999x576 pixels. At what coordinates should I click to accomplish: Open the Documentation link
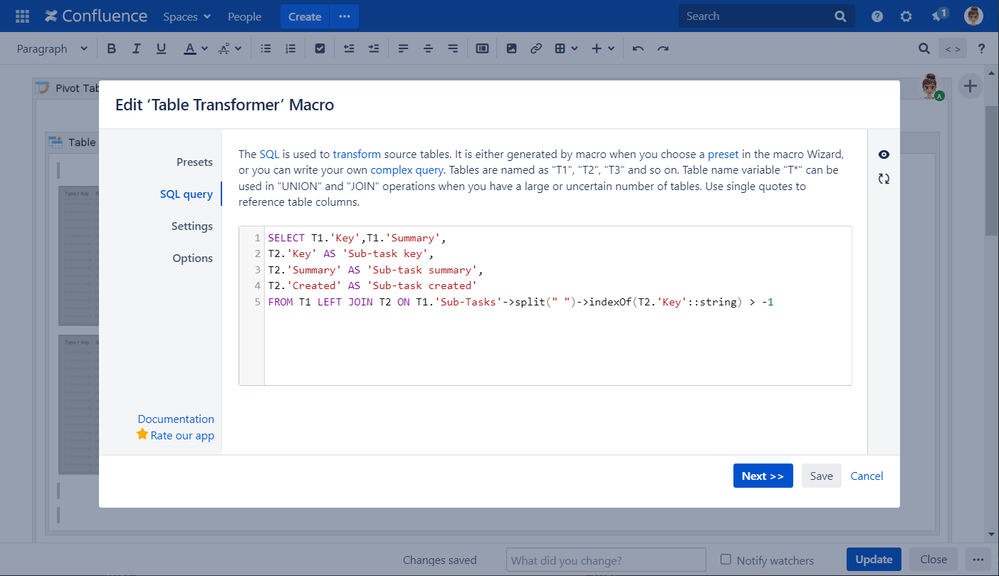point(176,419)
